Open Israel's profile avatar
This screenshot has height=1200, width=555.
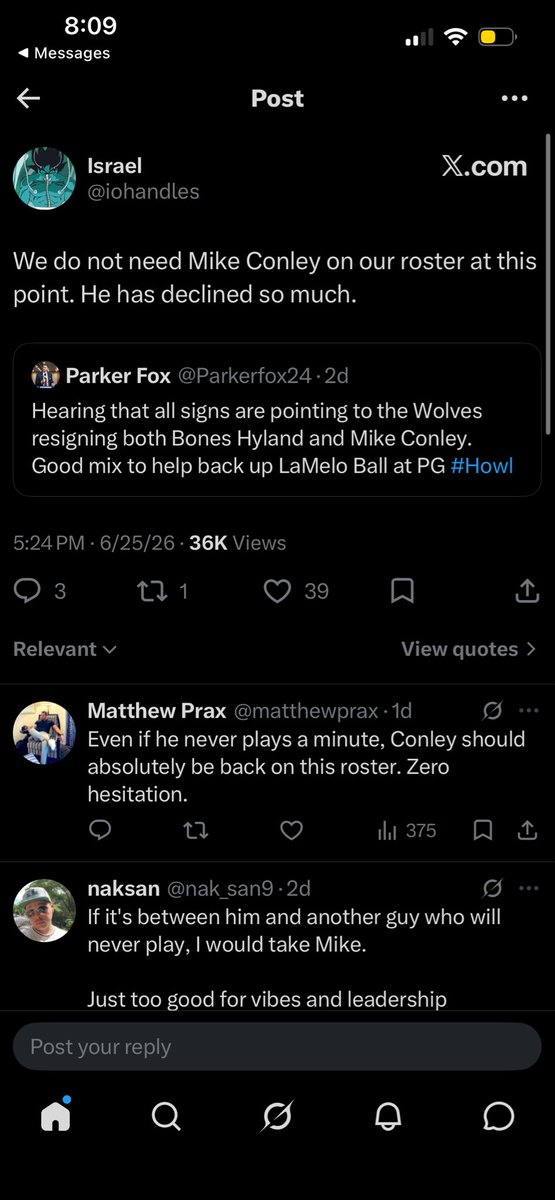[44, 178]
